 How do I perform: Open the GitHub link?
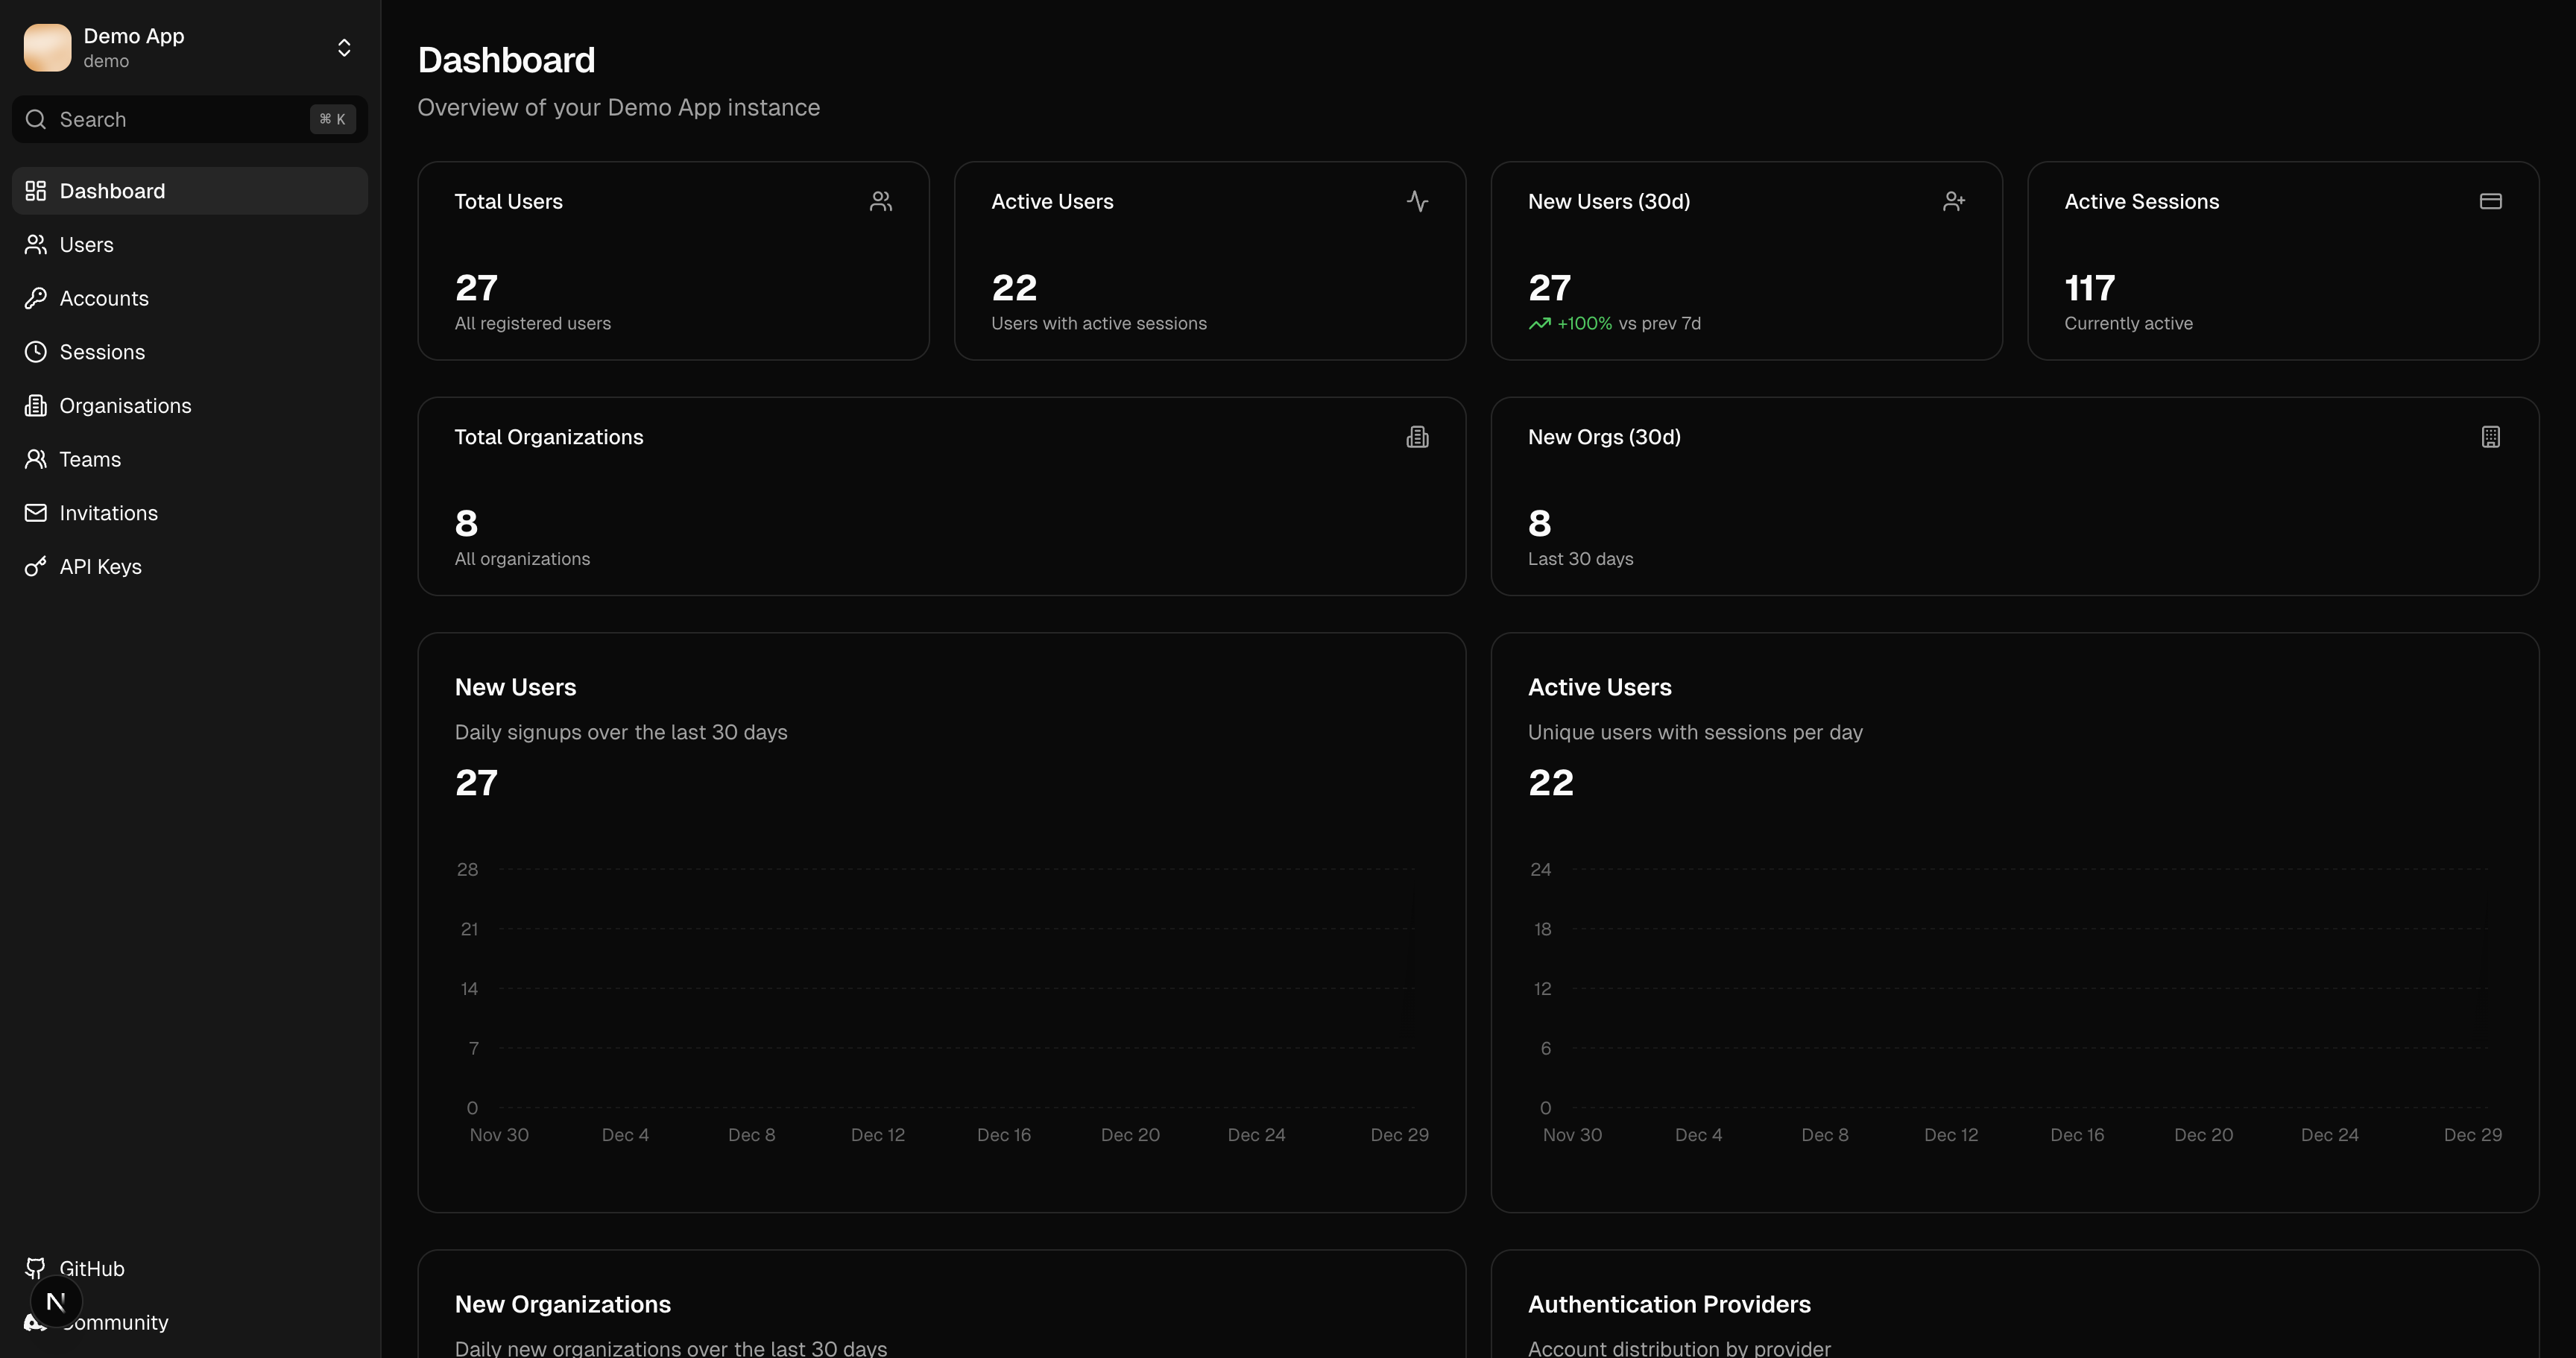point(91,1268)
